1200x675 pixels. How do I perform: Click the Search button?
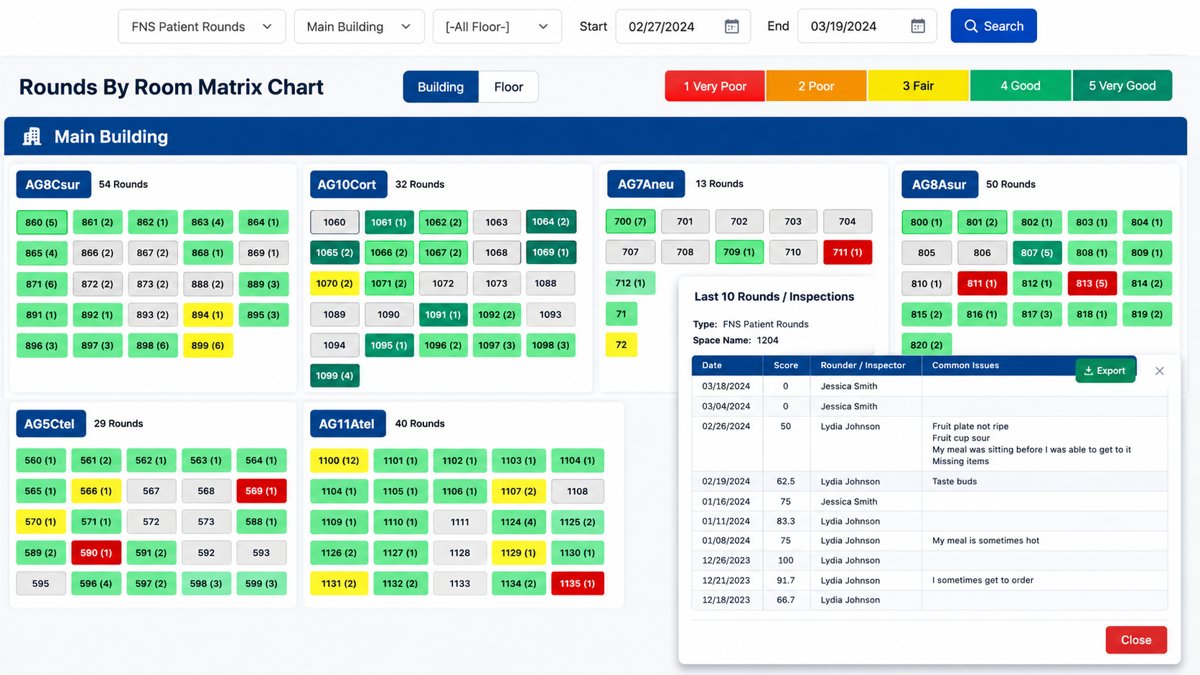pyautogui.click(x=993, y=26)
